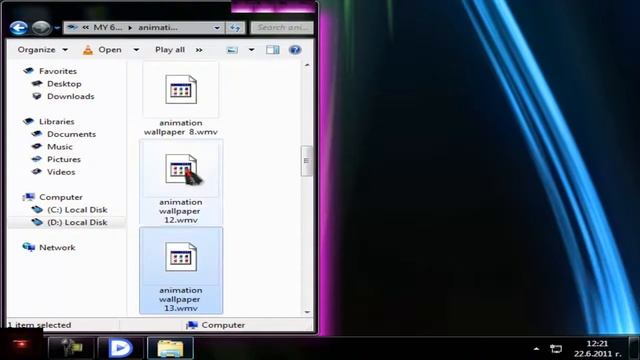Image resolution: width=640 pixels, height=360 pixels.
Task: Click Play all in the toolbar
Action: pos(170,50)
